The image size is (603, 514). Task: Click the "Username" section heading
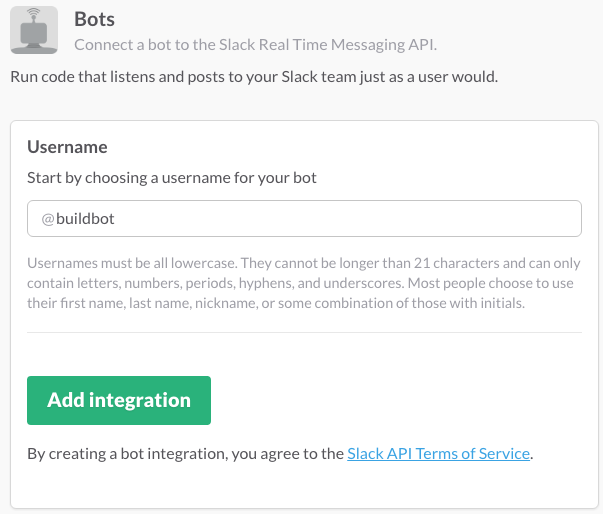pos(67,147)
